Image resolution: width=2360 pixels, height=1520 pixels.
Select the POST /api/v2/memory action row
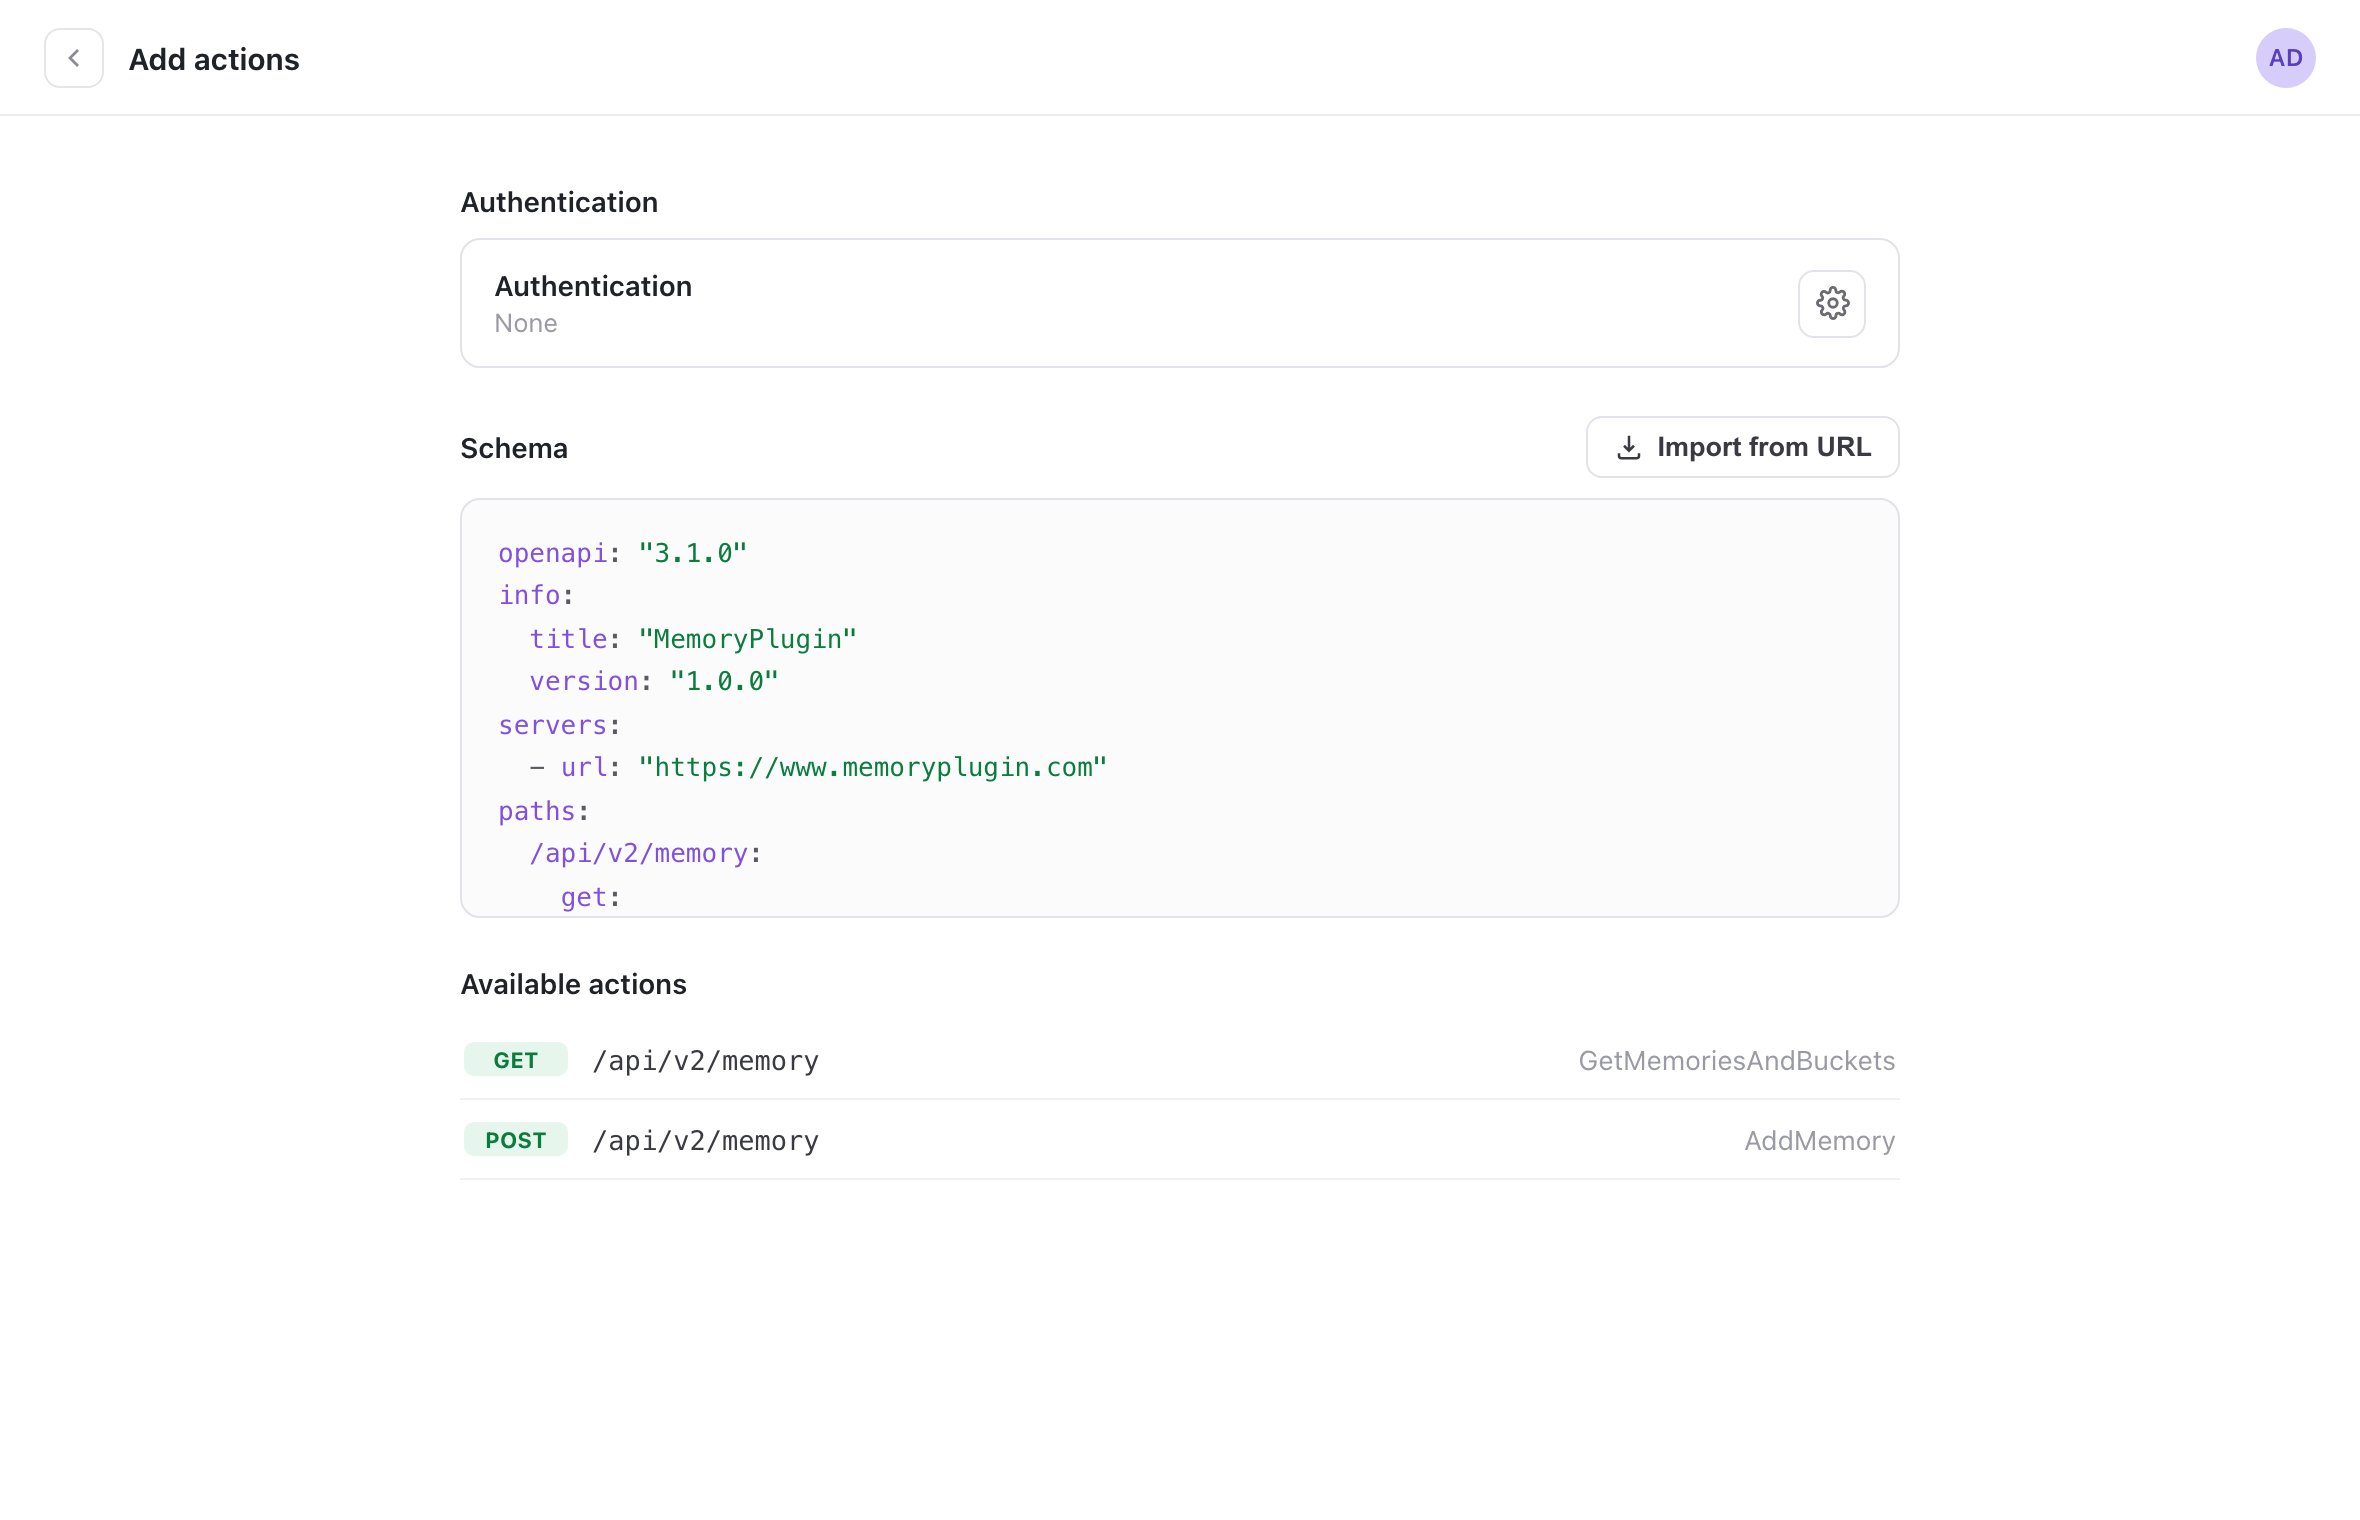pyautogui.click(x=1180, y=1140)
